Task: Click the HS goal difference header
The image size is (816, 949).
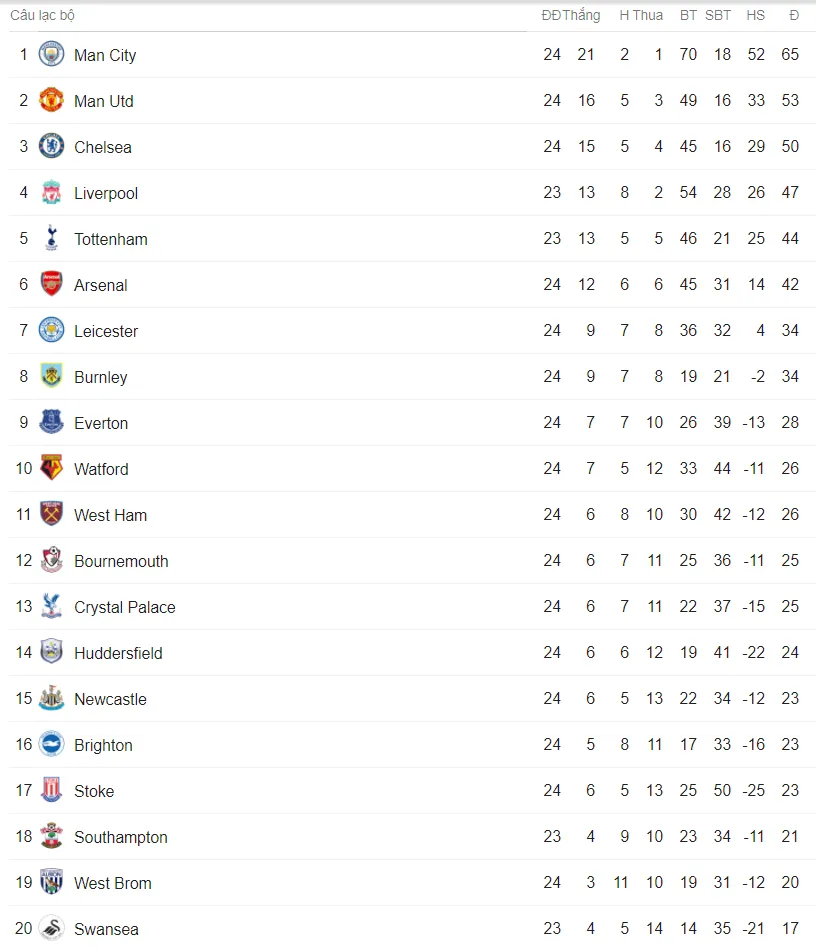Action: [x=755, y=15]
